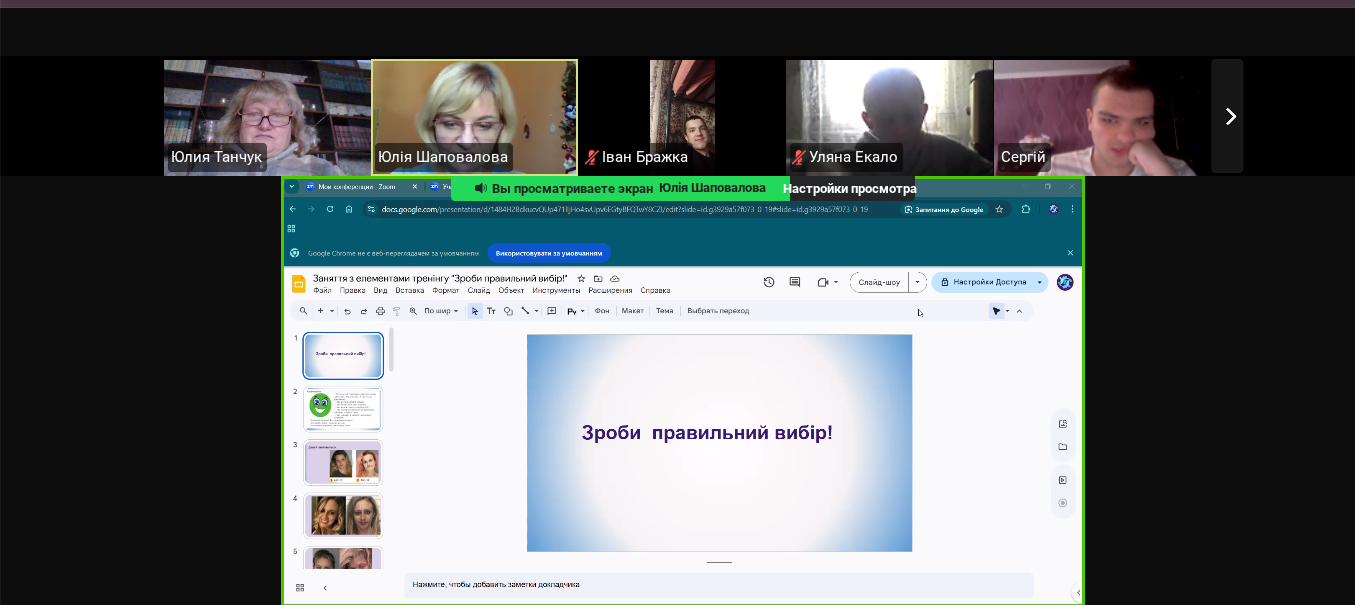Click the insert shape tool icon
The width and height of the screenshot is (1355, 605).
tap(508, 311)
